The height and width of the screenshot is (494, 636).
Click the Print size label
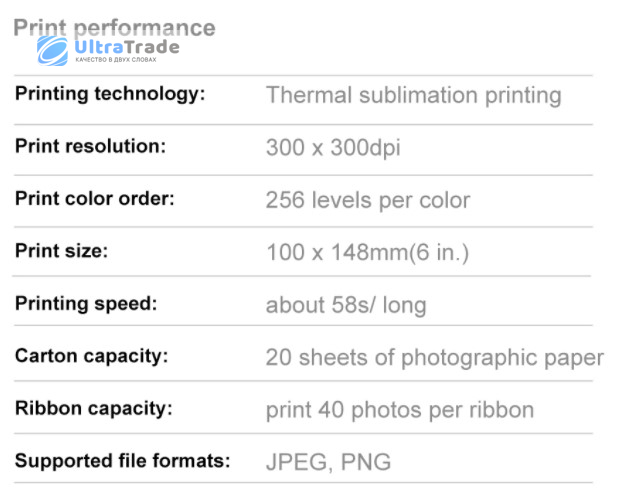coord(61,251)
